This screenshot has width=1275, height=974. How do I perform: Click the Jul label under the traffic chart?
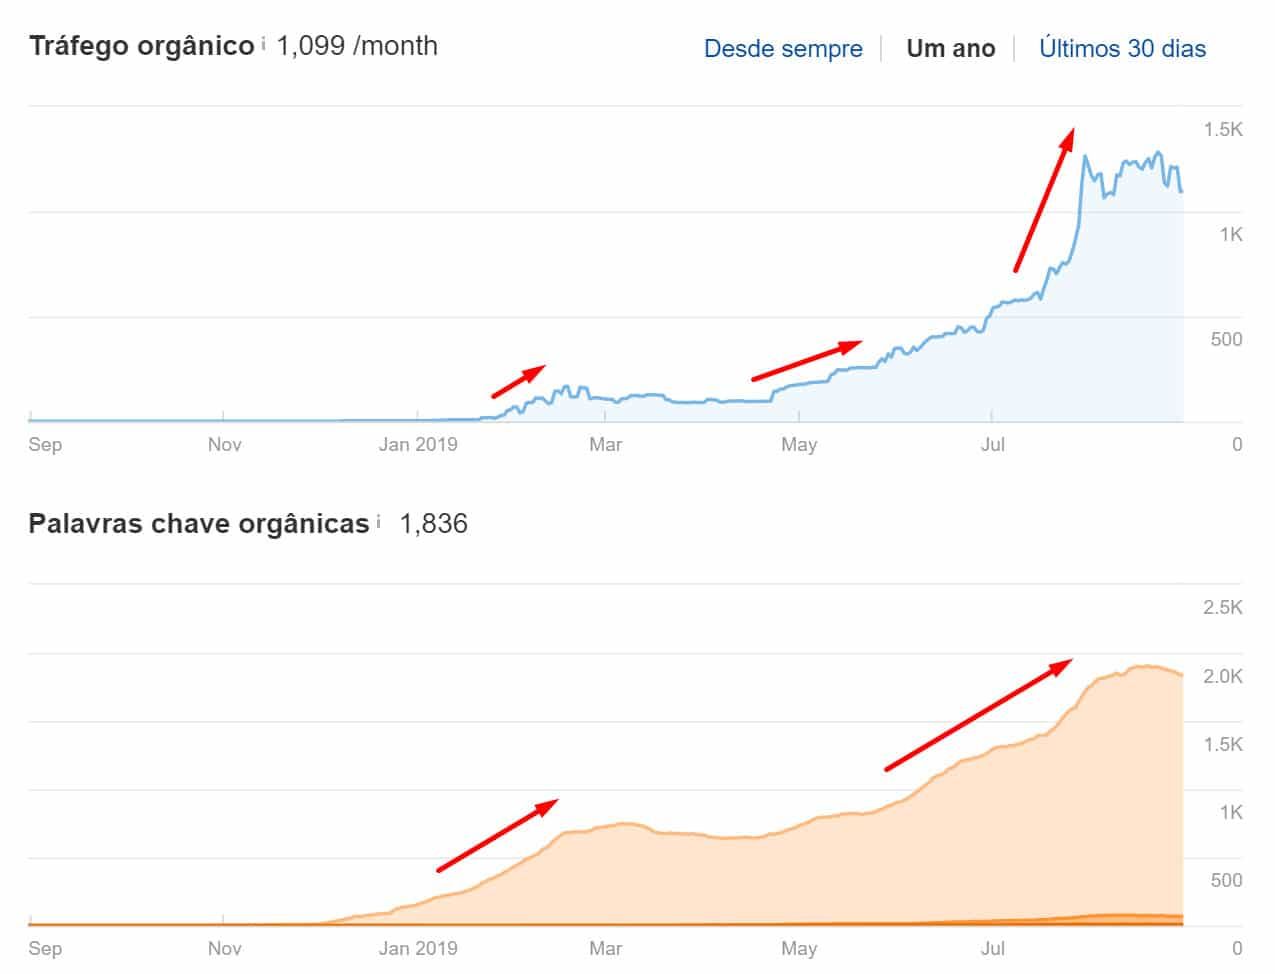pos(992,444)
